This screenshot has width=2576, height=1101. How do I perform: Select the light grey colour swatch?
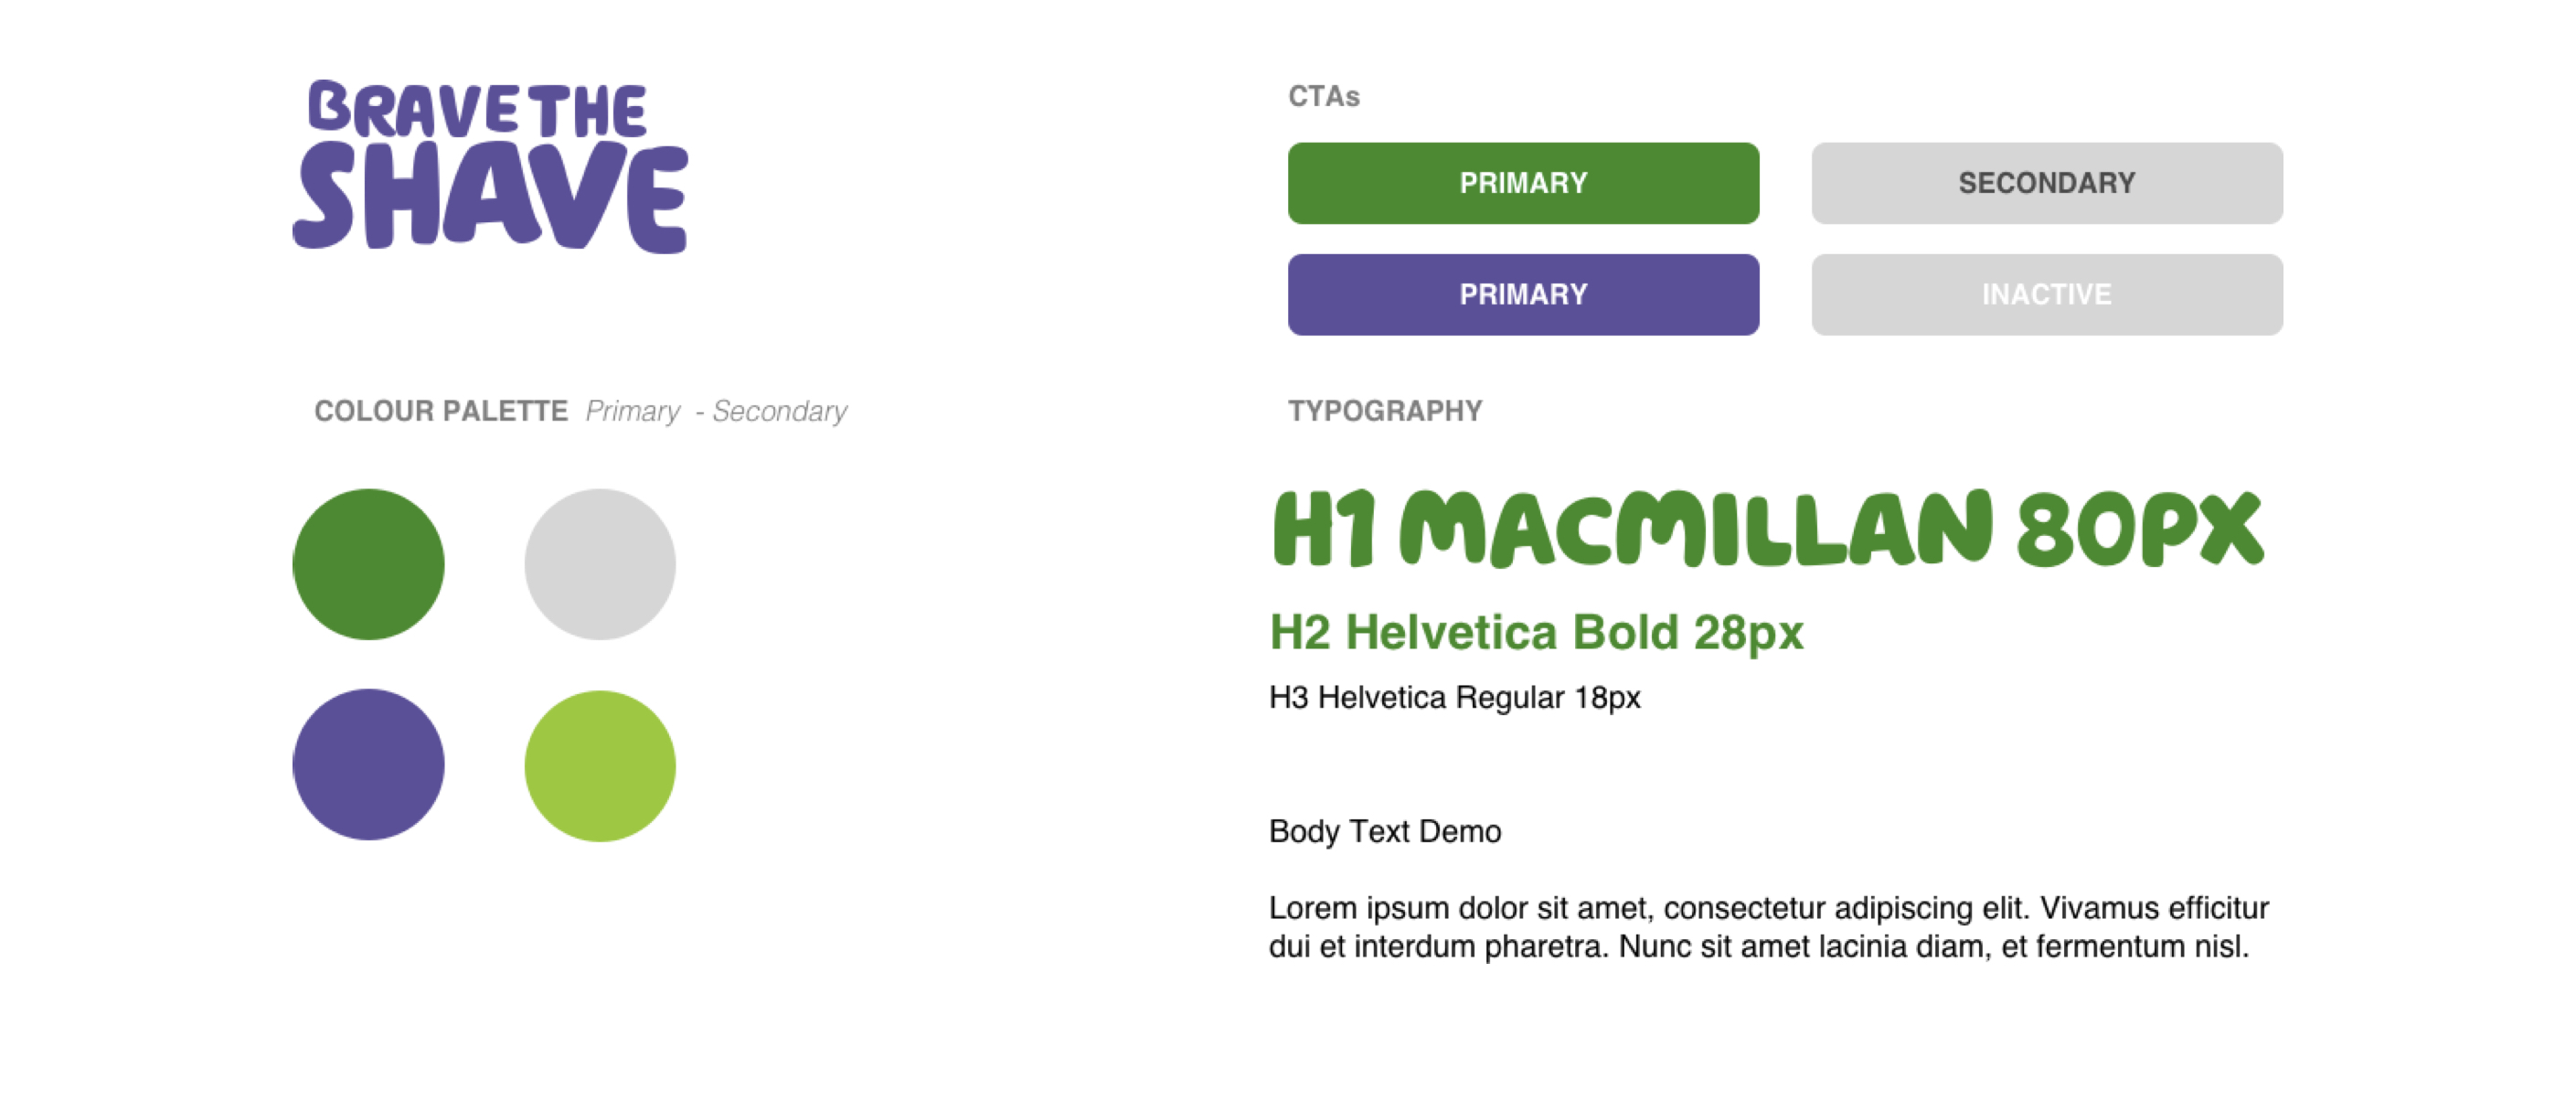tap(600, 564)
